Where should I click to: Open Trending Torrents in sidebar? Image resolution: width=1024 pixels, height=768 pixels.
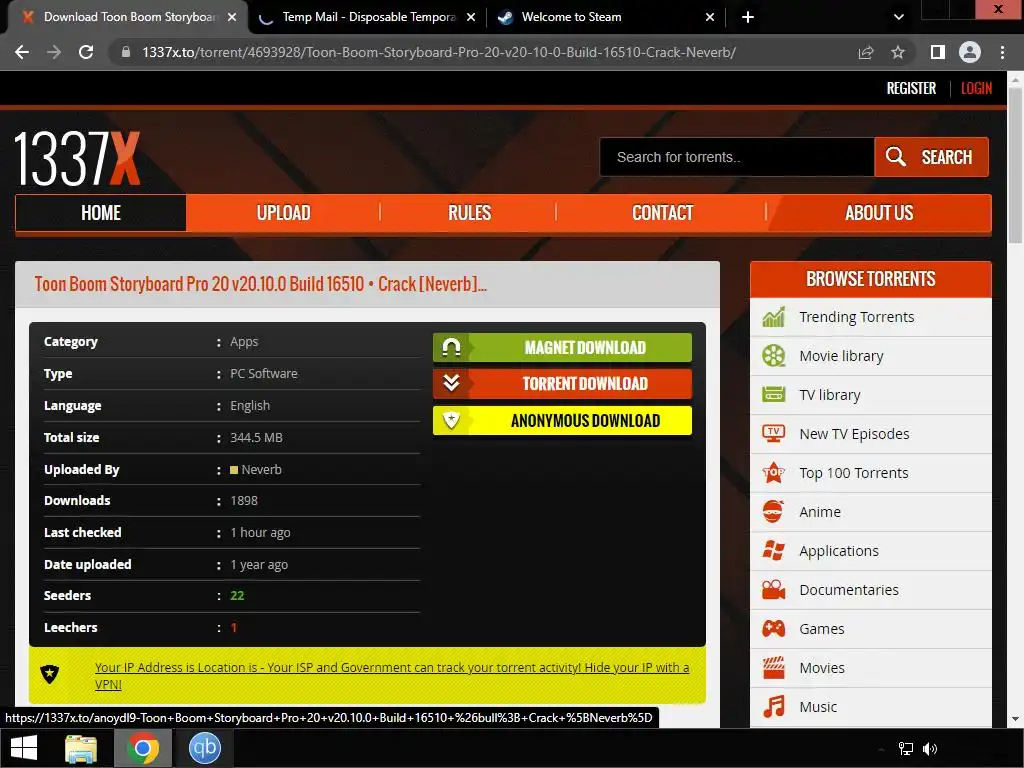point(871,317)
